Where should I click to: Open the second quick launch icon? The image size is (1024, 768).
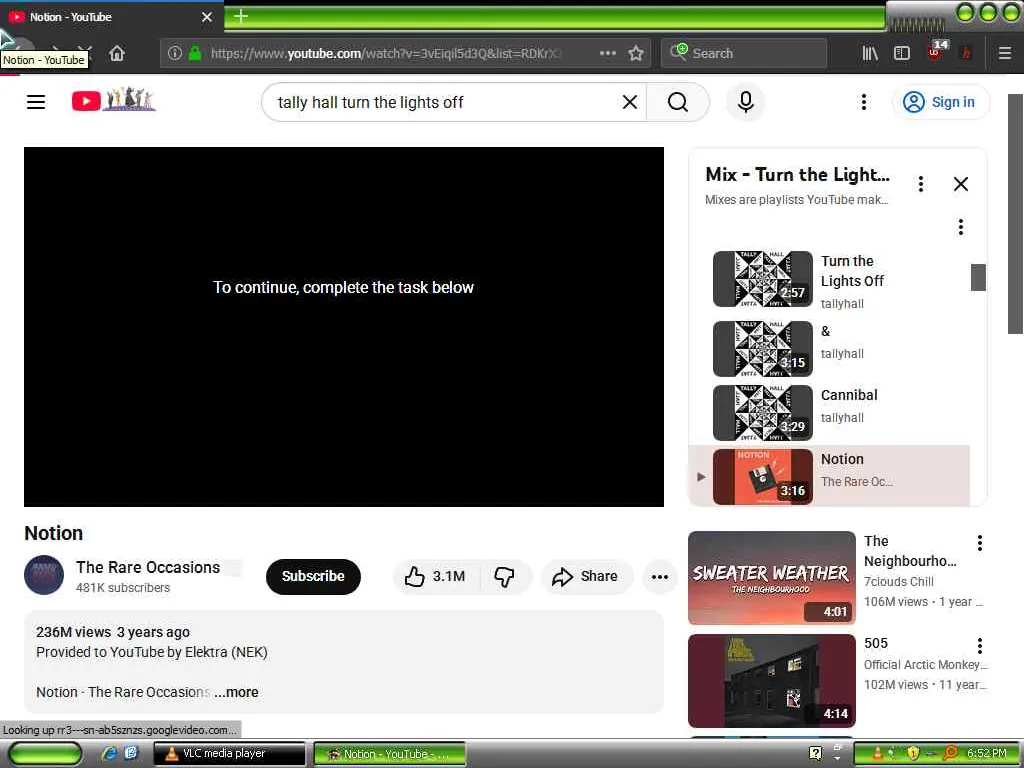131,754
